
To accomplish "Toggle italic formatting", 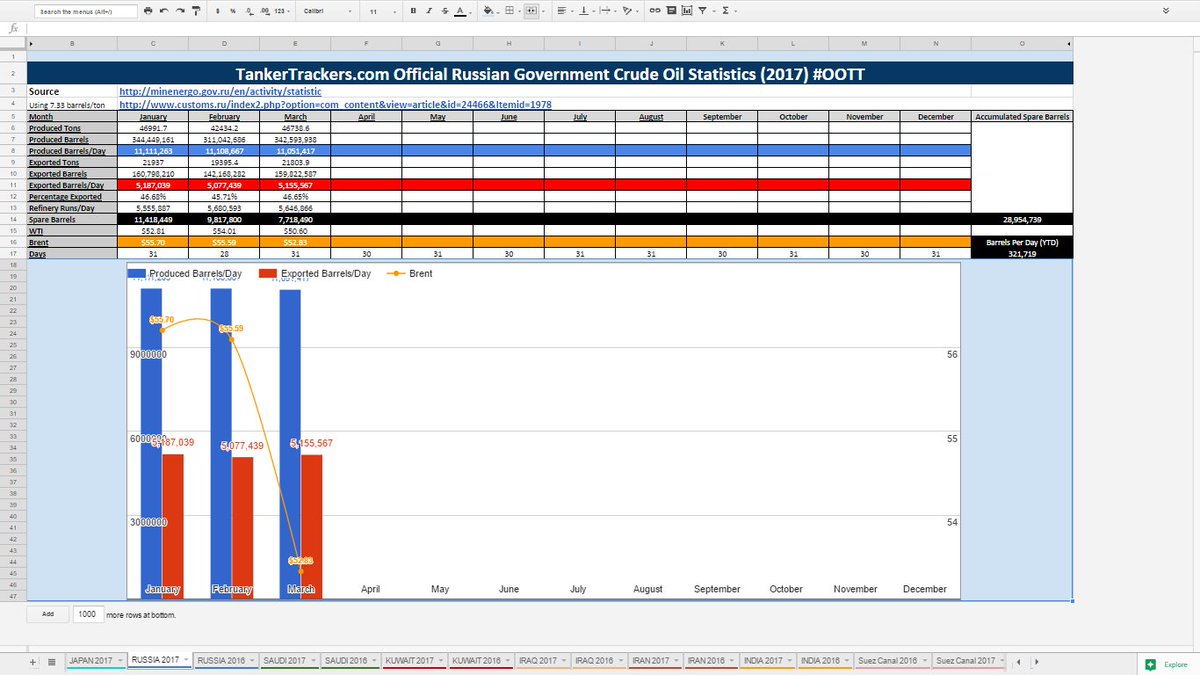I will click(x=429, y=11).
